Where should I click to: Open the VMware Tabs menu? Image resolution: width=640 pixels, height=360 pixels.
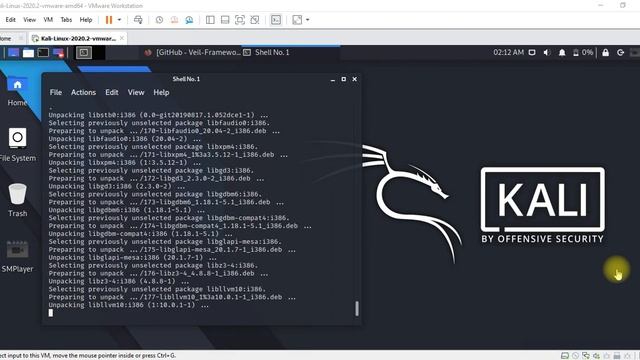pyautogui.click(x=66, y=20)
